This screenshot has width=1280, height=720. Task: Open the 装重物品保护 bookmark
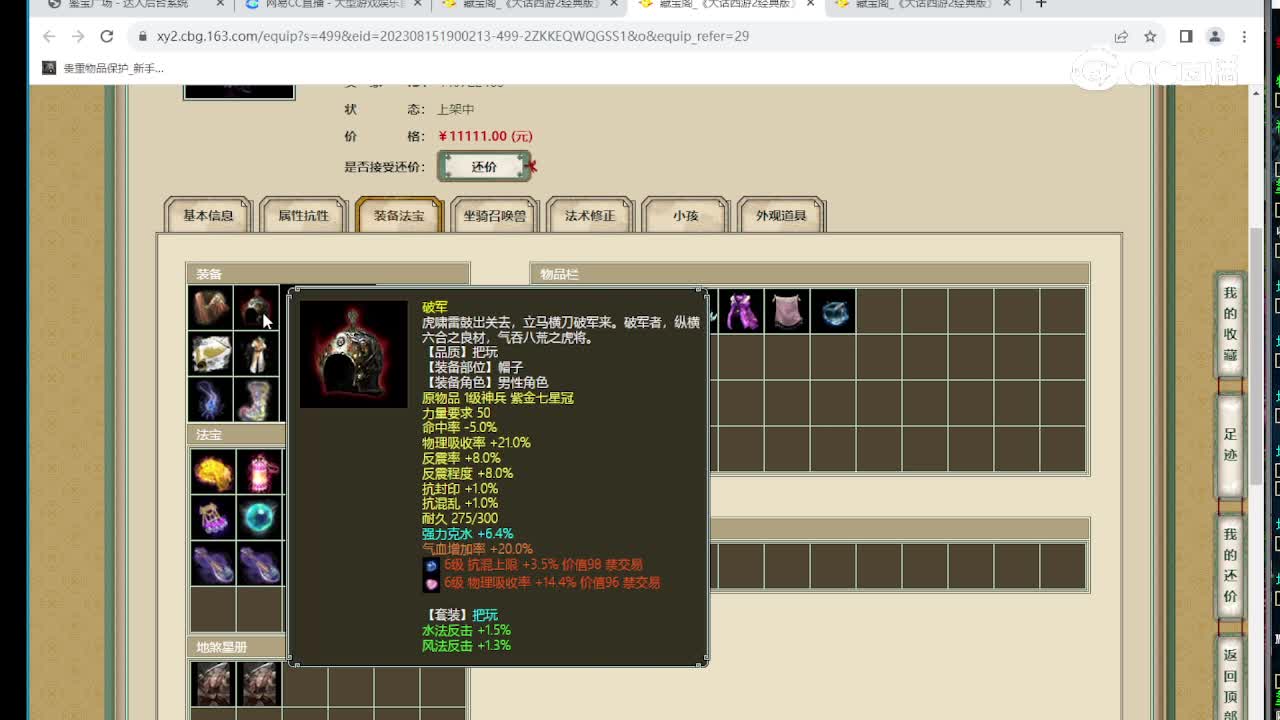(x=103, y=68)
